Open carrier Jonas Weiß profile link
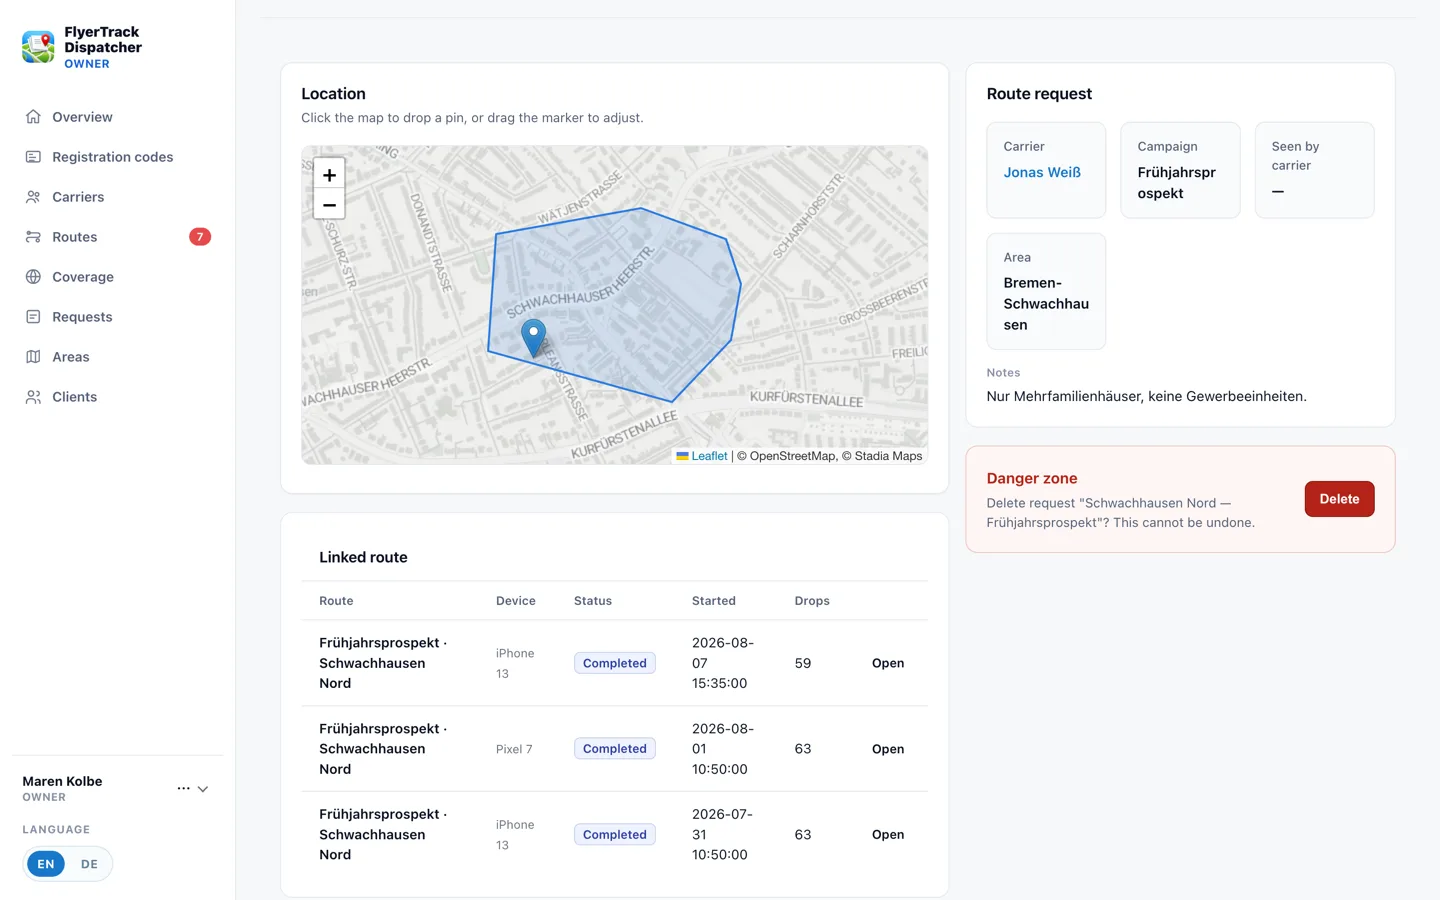The height and width of the screenshot is (900, 1440). tap(1042, 172)
